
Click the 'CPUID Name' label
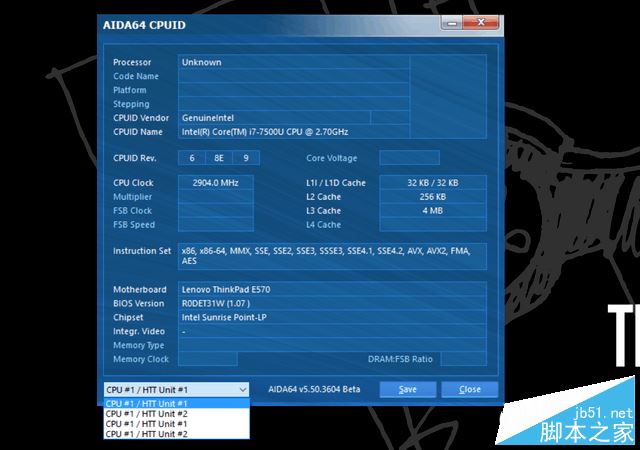pos(138,132)
